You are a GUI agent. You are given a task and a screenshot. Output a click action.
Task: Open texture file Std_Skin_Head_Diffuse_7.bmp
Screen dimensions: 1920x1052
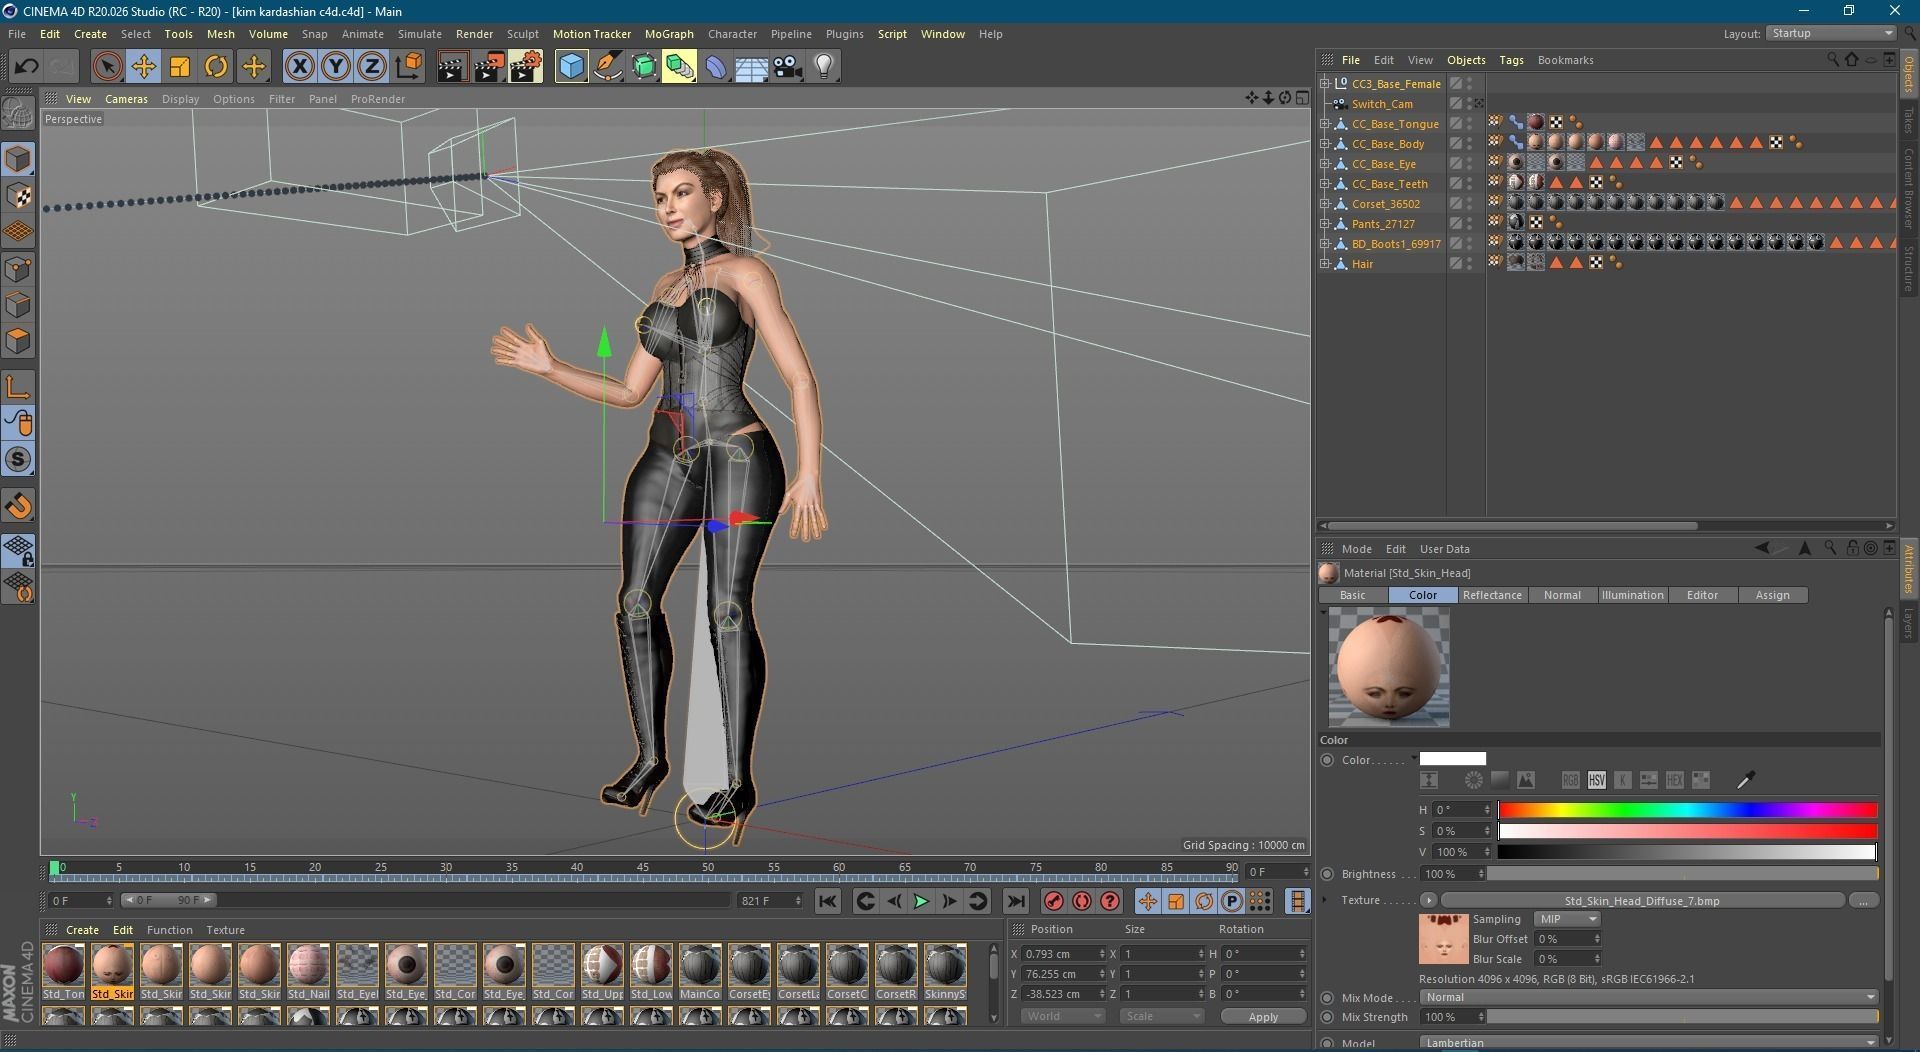coord(1642,901)
